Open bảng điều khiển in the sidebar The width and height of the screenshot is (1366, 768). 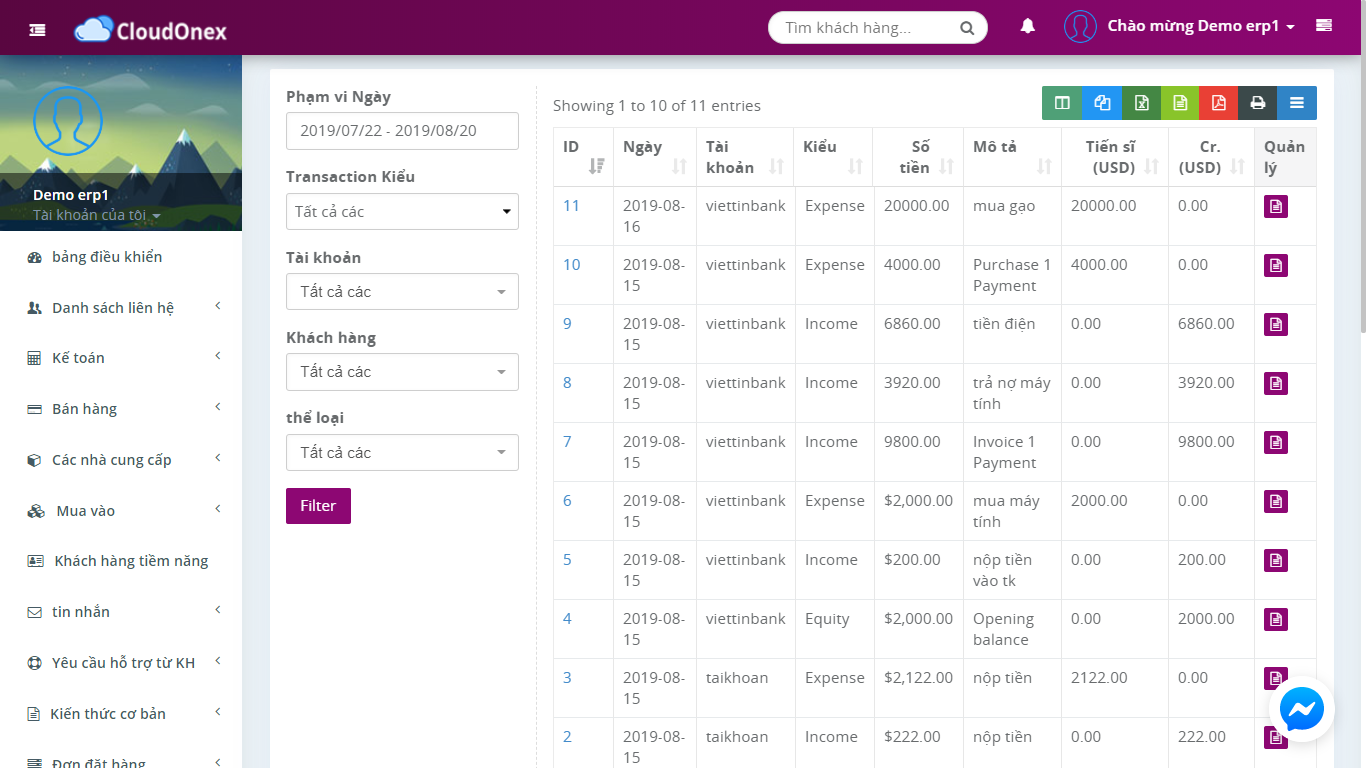[x=121, y=257]
